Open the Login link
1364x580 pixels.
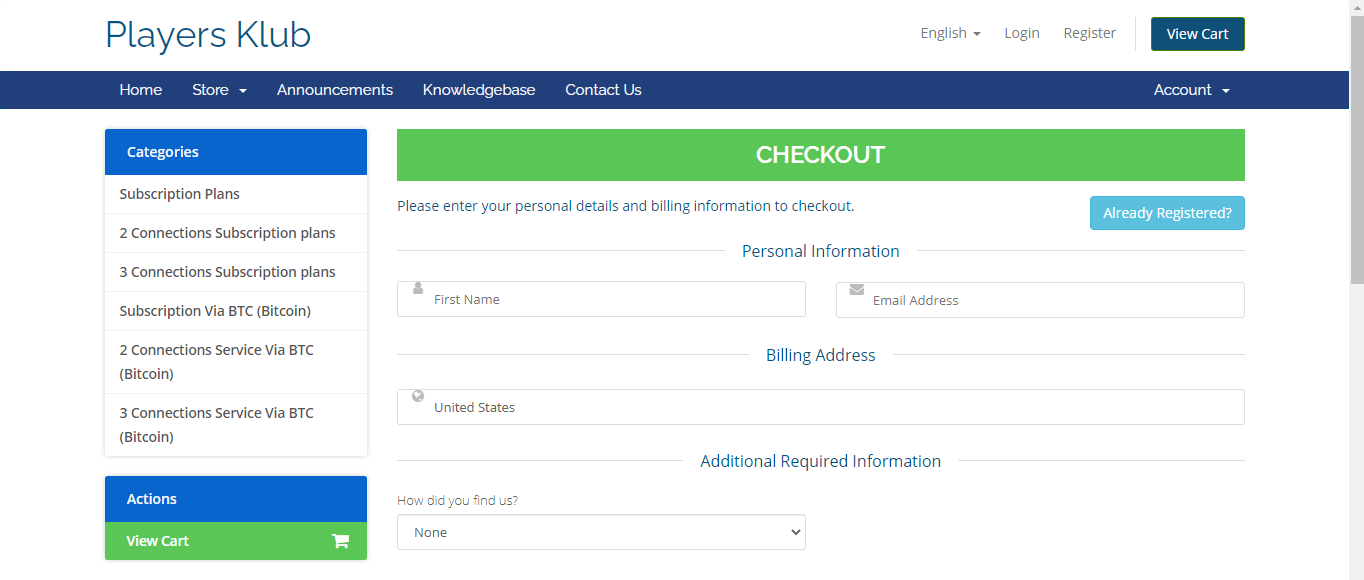[x=1022, y=33]
